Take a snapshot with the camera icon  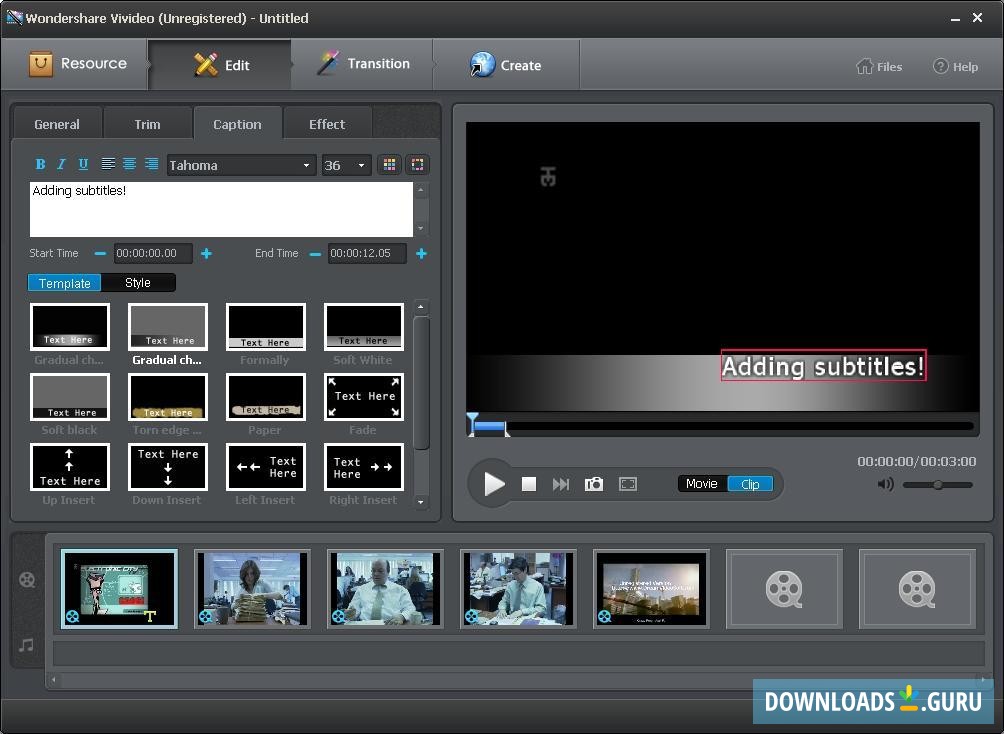594,483
